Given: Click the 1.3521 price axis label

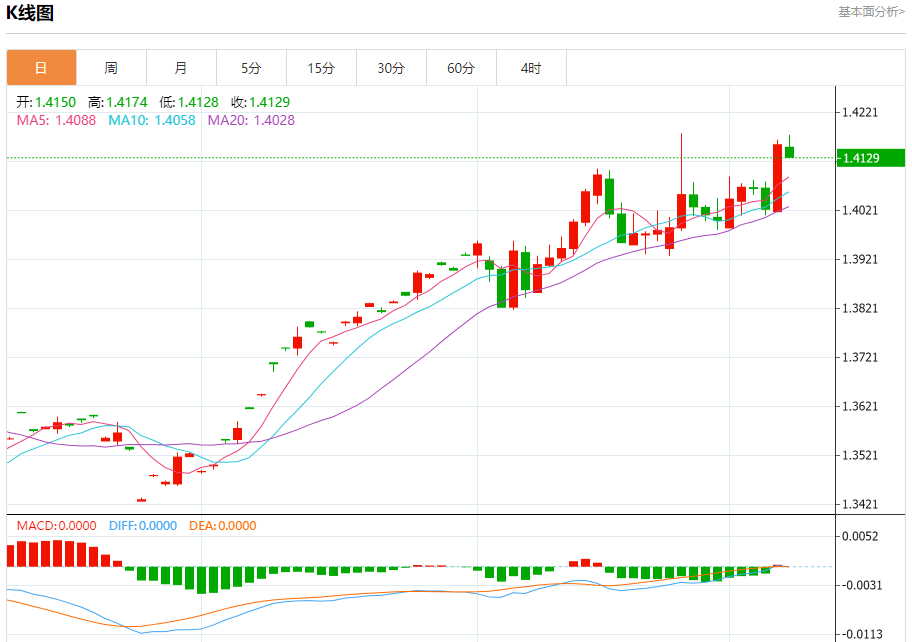Looking at the screenshot, I should click(x=860, y=455).
